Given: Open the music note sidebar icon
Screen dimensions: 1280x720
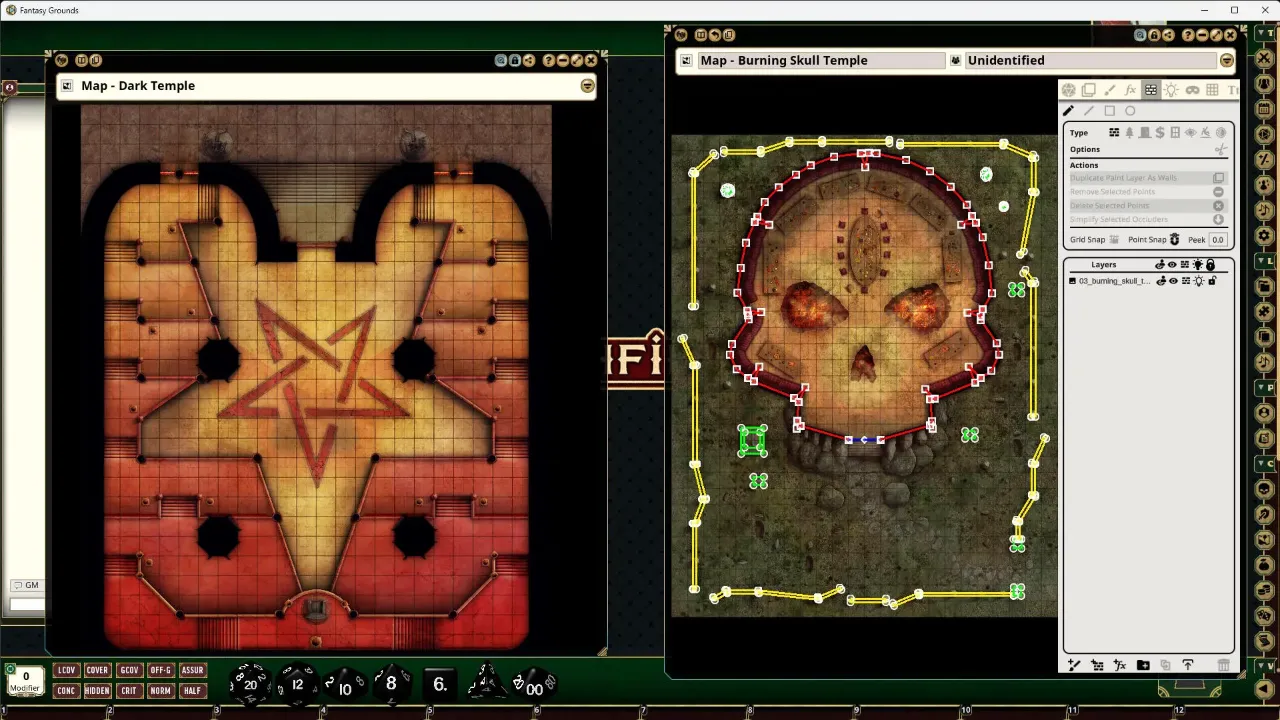Looking at the screenshot, I should point(1264,210).
